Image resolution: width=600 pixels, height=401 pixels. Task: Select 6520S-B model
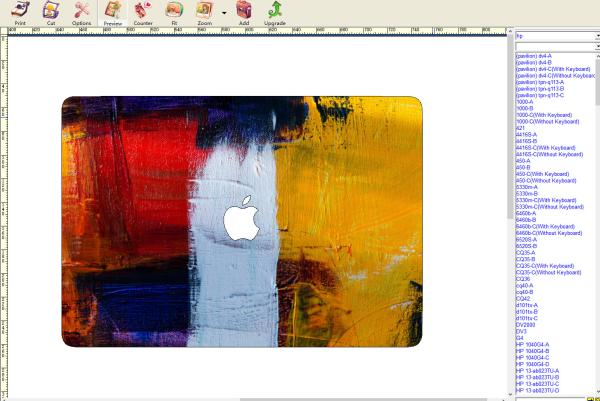[527, 246]
